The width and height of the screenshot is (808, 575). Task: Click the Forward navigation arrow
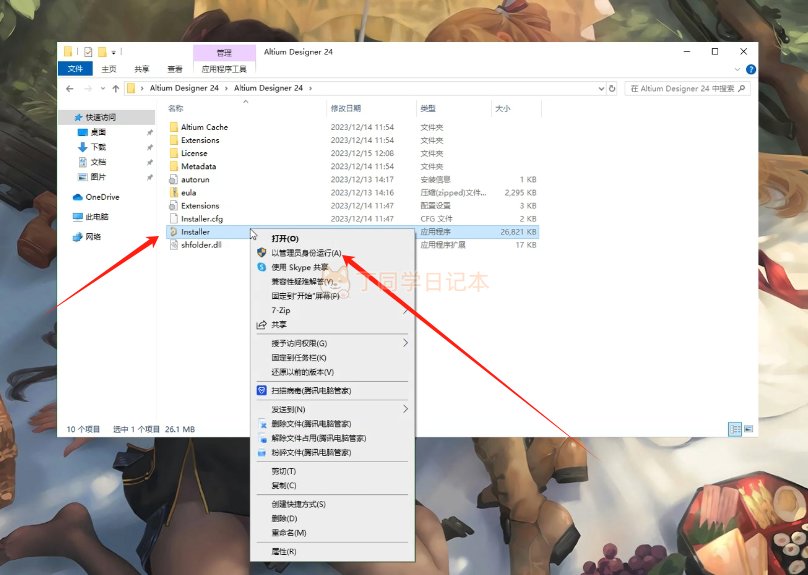(88, 89)
